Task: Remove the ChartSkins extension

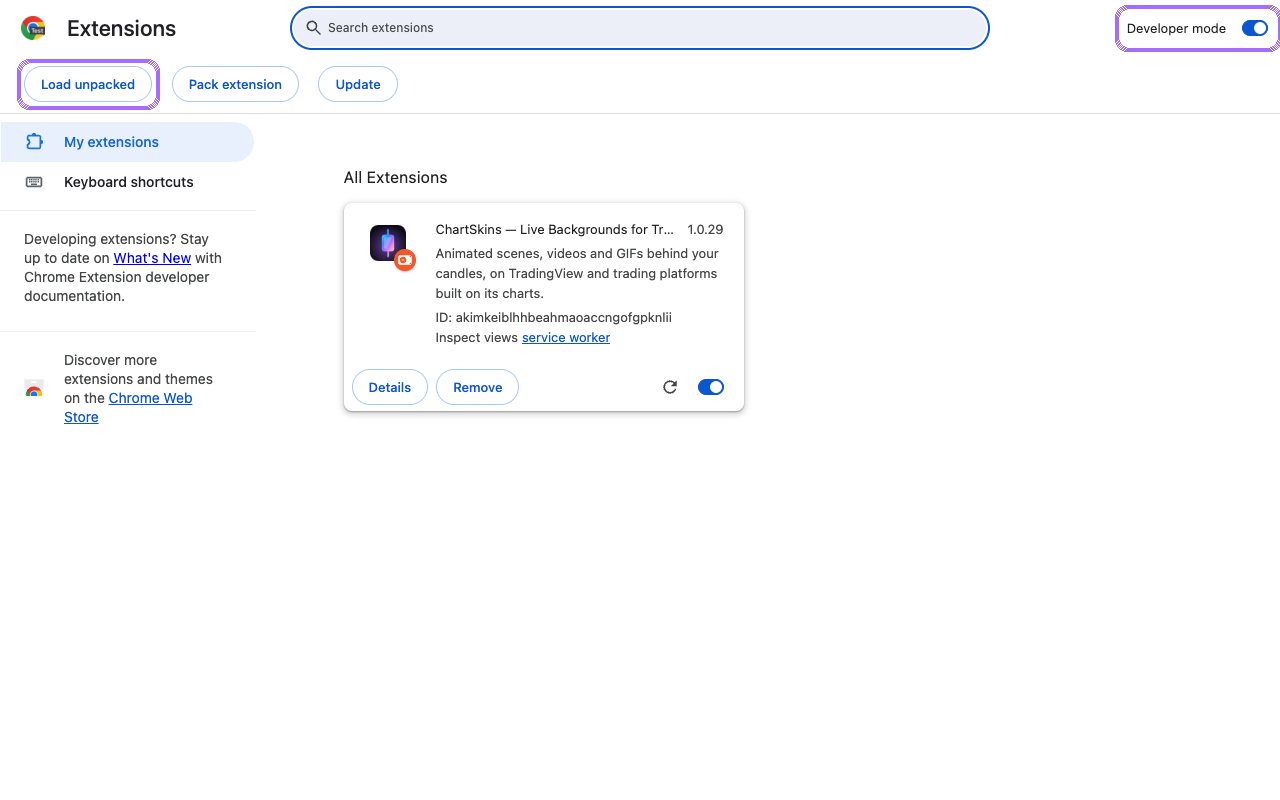Action: 477,387
